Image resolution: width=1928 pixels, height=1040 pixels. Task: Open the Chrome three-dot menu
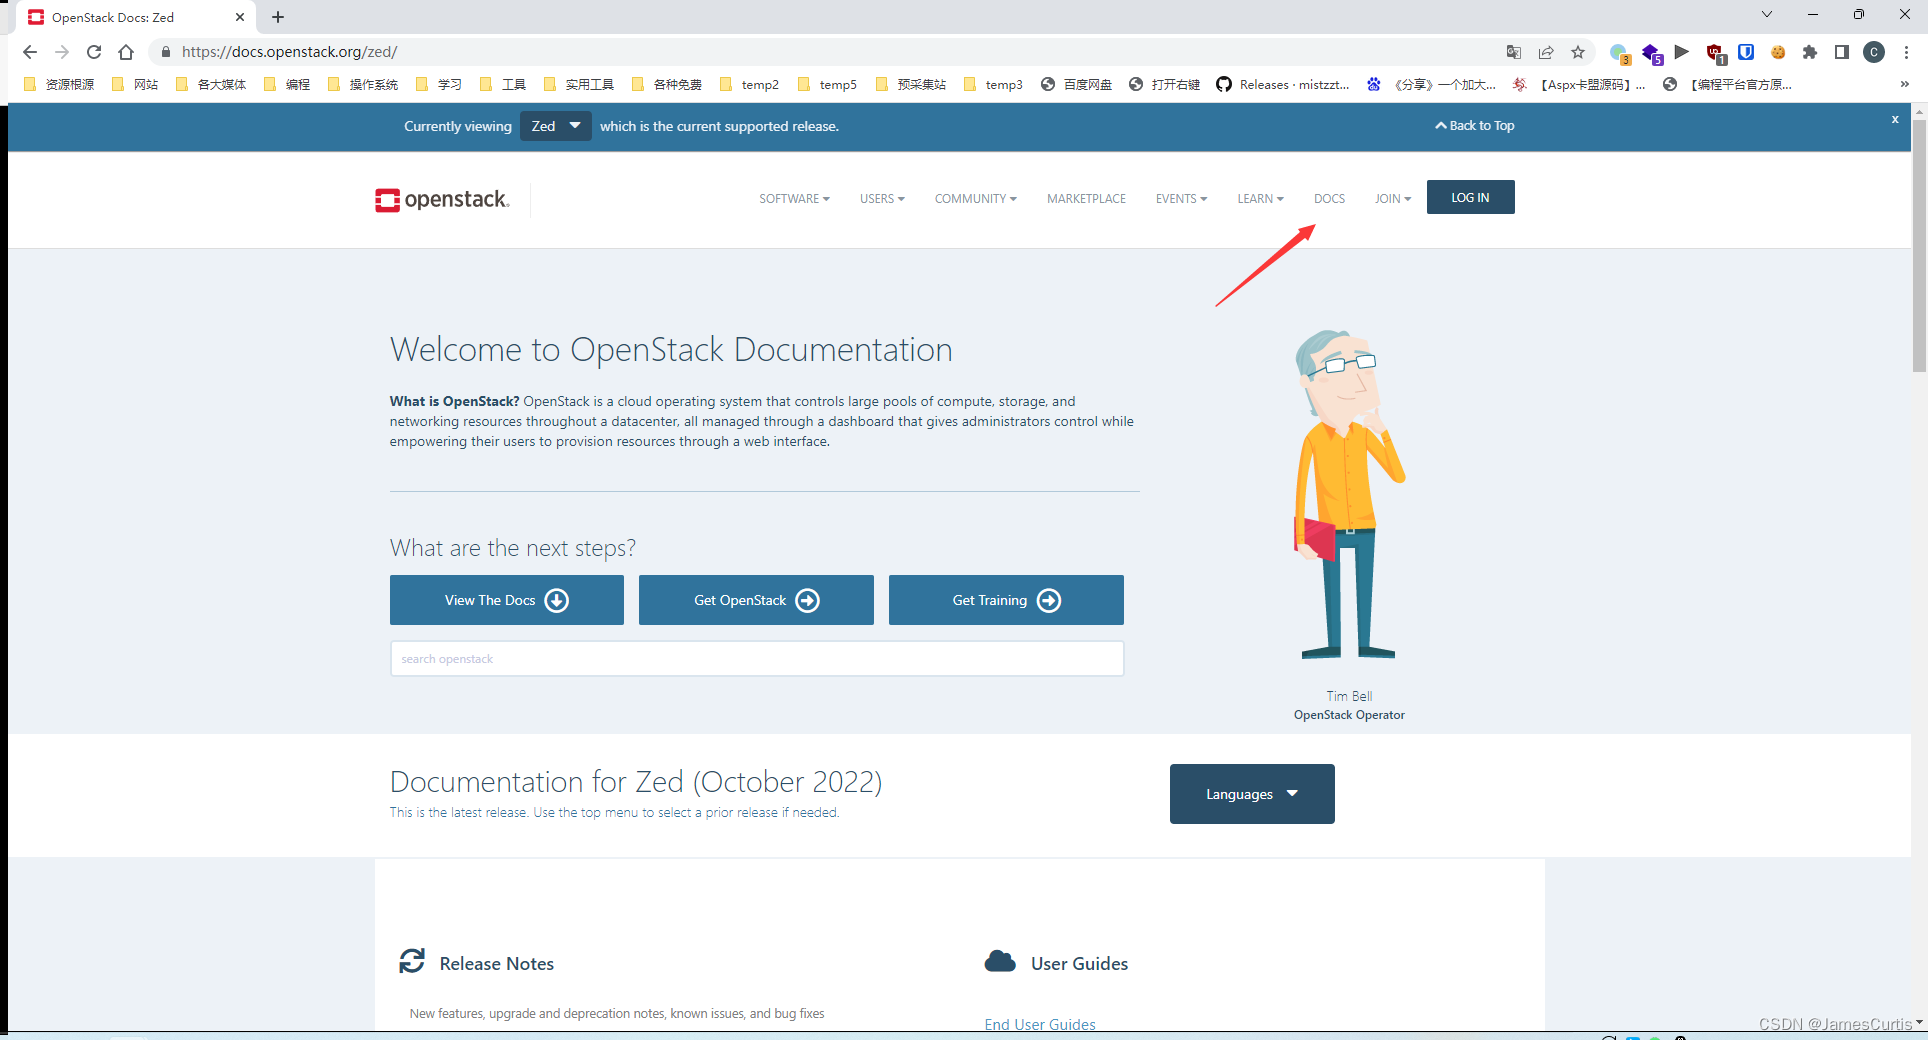click(1907, 52)
